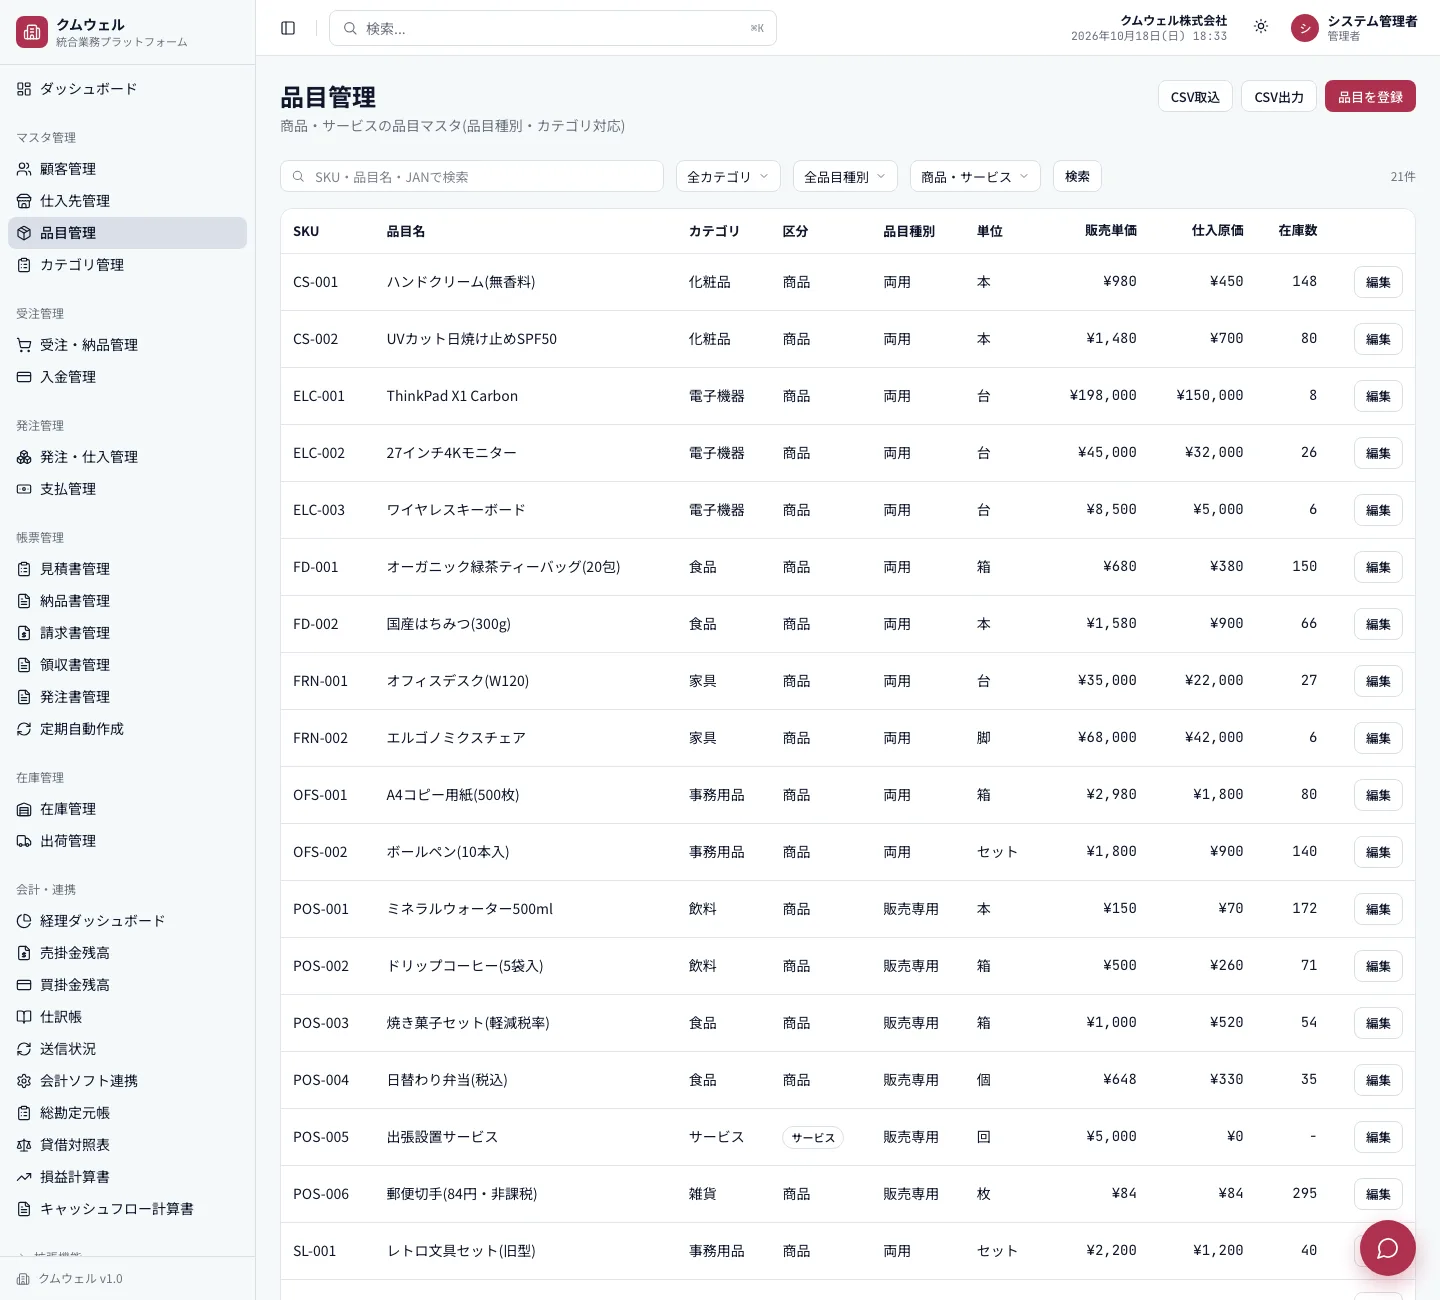Focus the global 検索 box at top
This screenshot has height=1300, width=1440.
(x=553, y=28)
